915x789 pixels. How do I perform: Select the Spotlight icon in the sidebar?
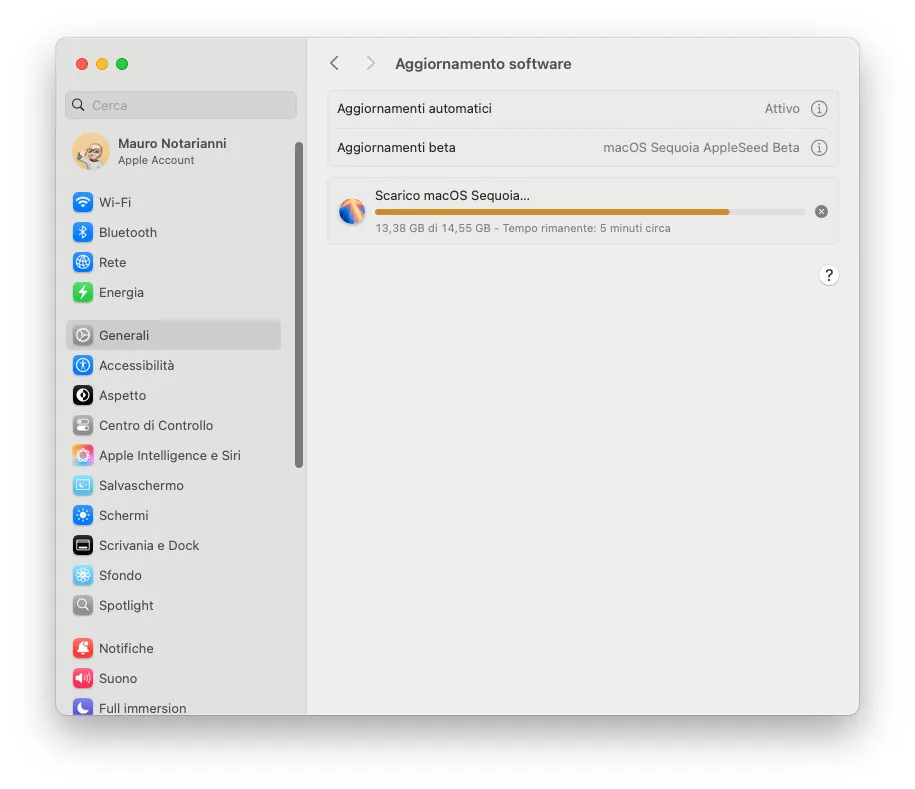click(125, 605)
